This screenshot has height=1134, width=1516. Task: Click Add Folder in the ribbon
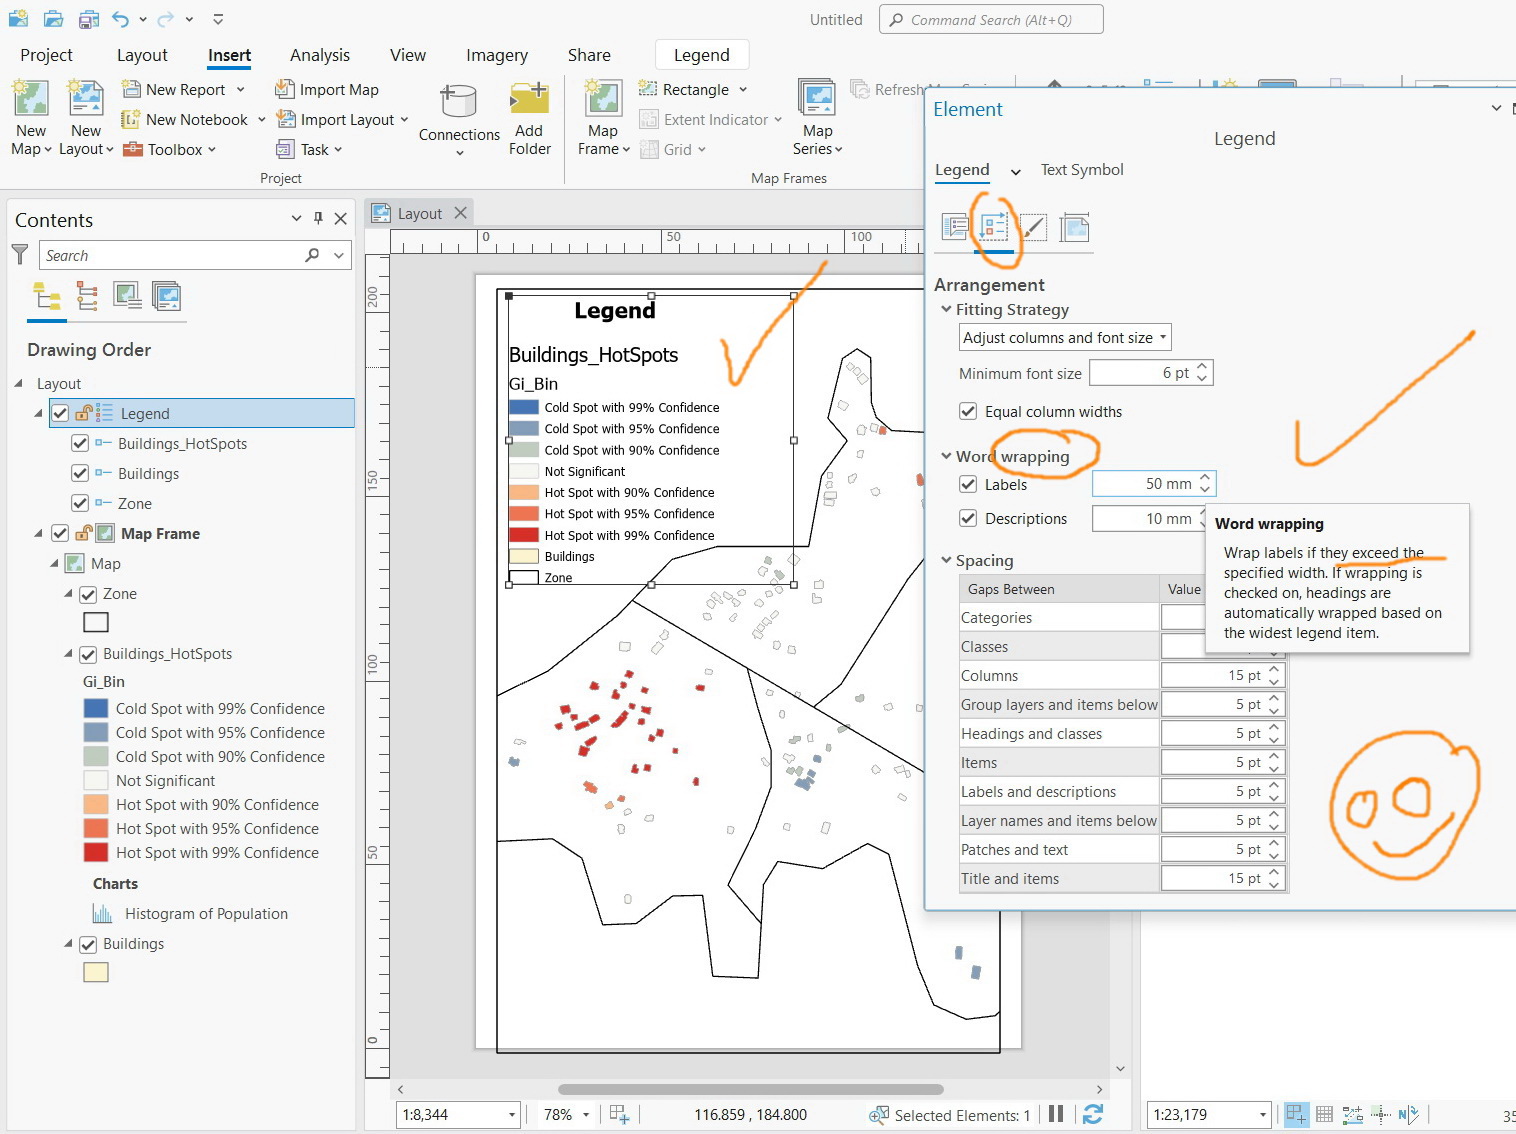tap(529, 118)
